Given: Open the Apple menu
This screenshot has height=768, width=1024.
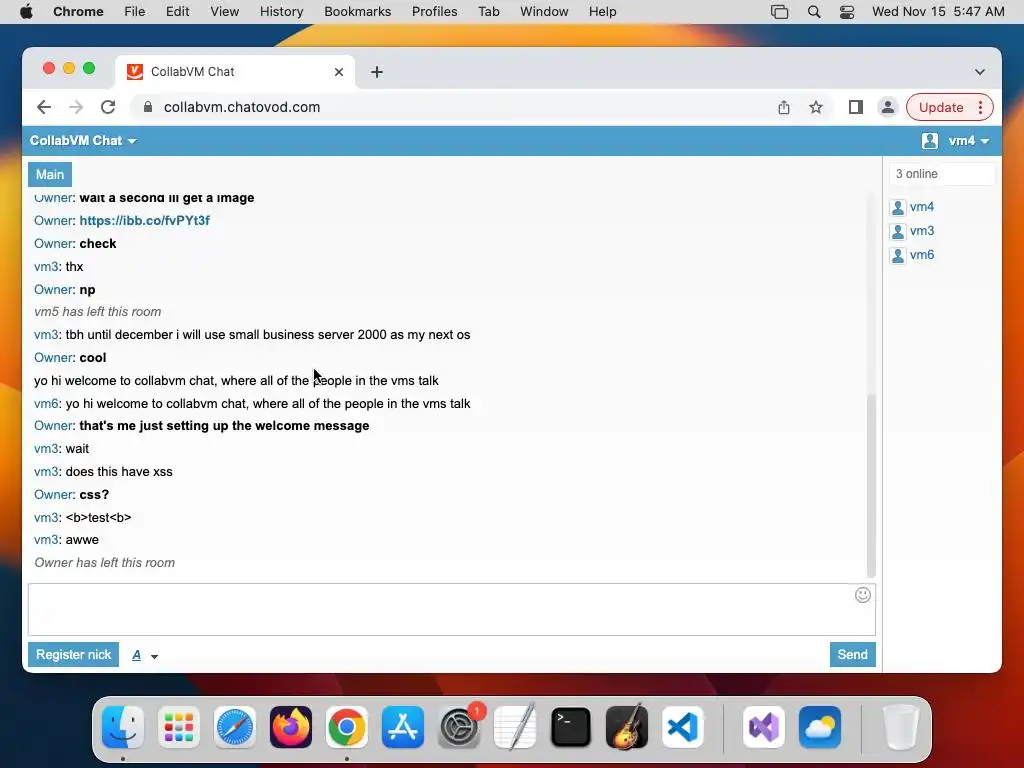Looking at the screenshot, I should pyautogui.click(x=26, y=12).
